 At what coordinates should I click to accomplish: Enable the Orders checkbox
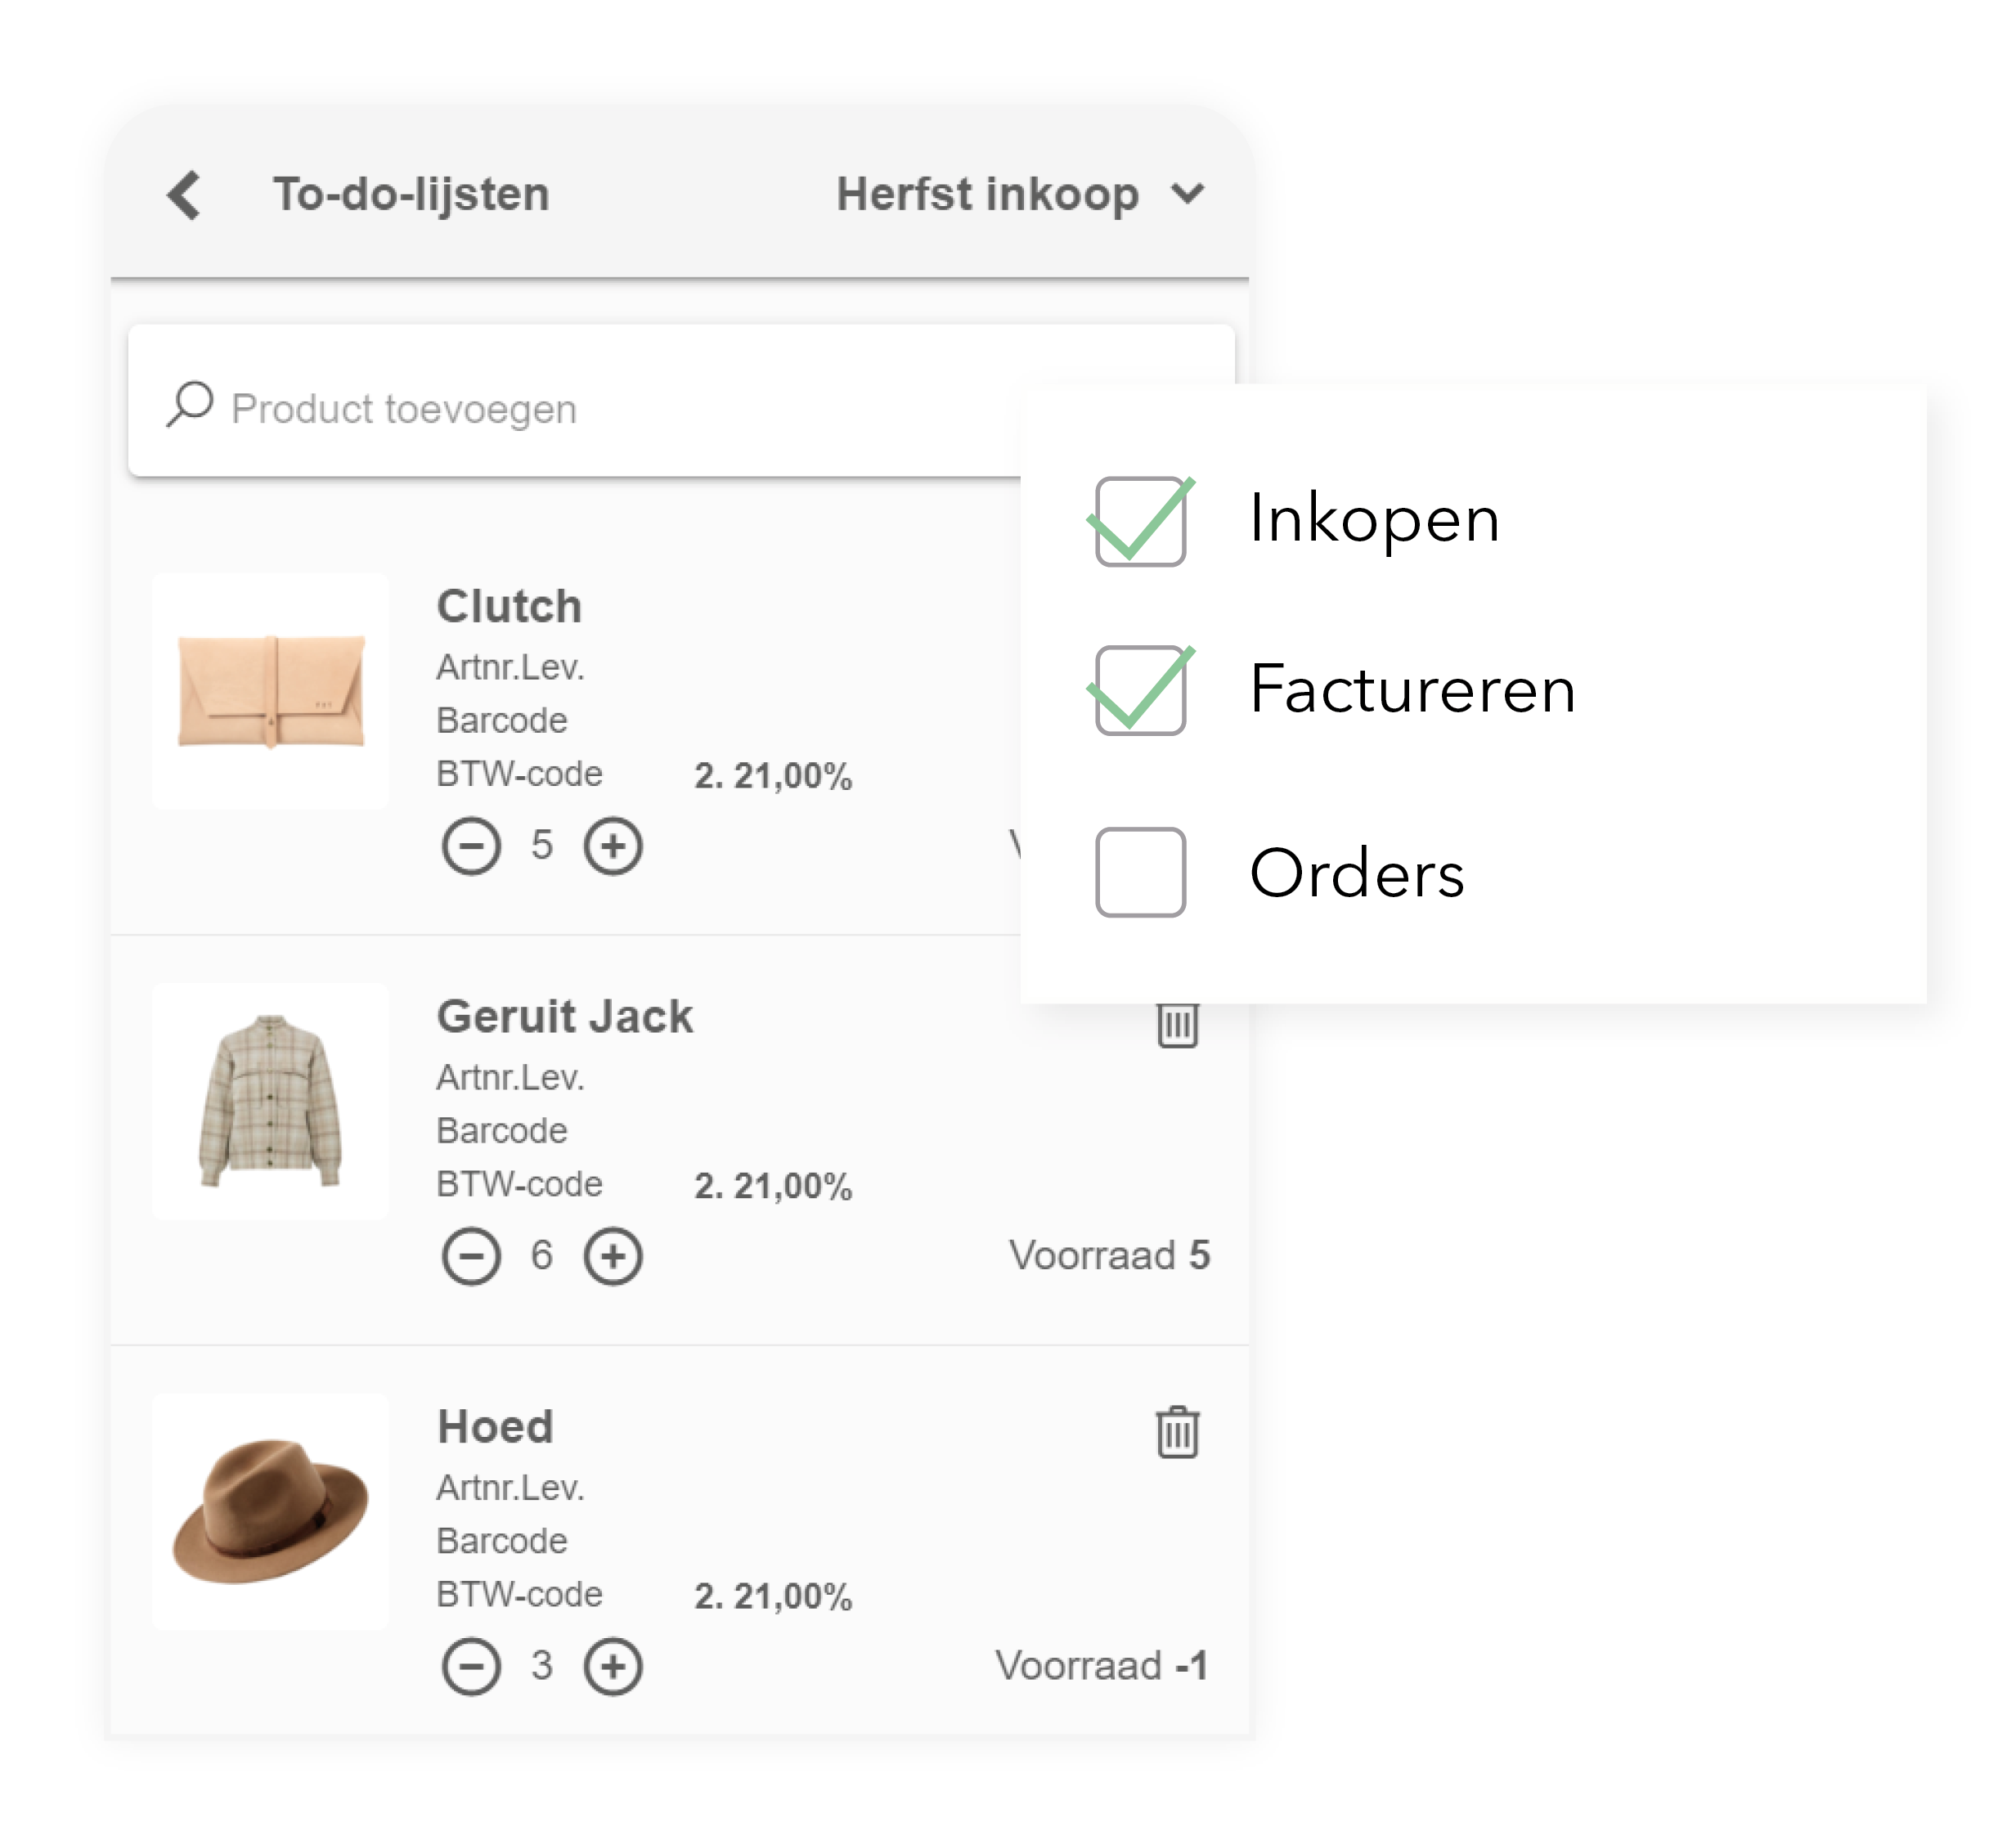(x=1140, y=872)
